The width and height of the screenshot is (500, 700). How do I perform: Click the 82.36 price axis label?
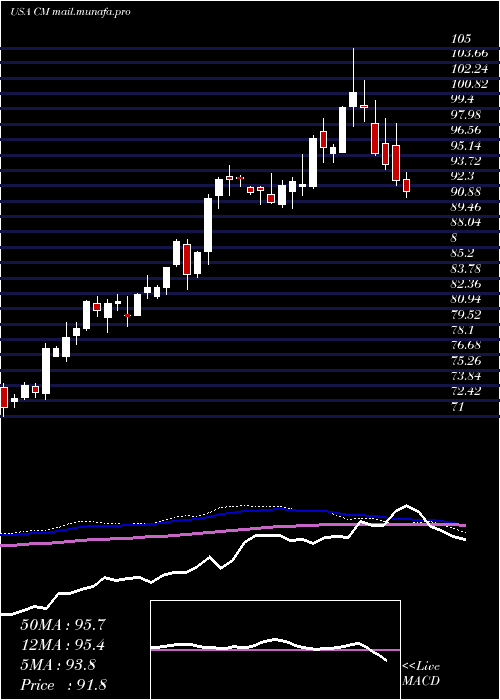(466, 283)
